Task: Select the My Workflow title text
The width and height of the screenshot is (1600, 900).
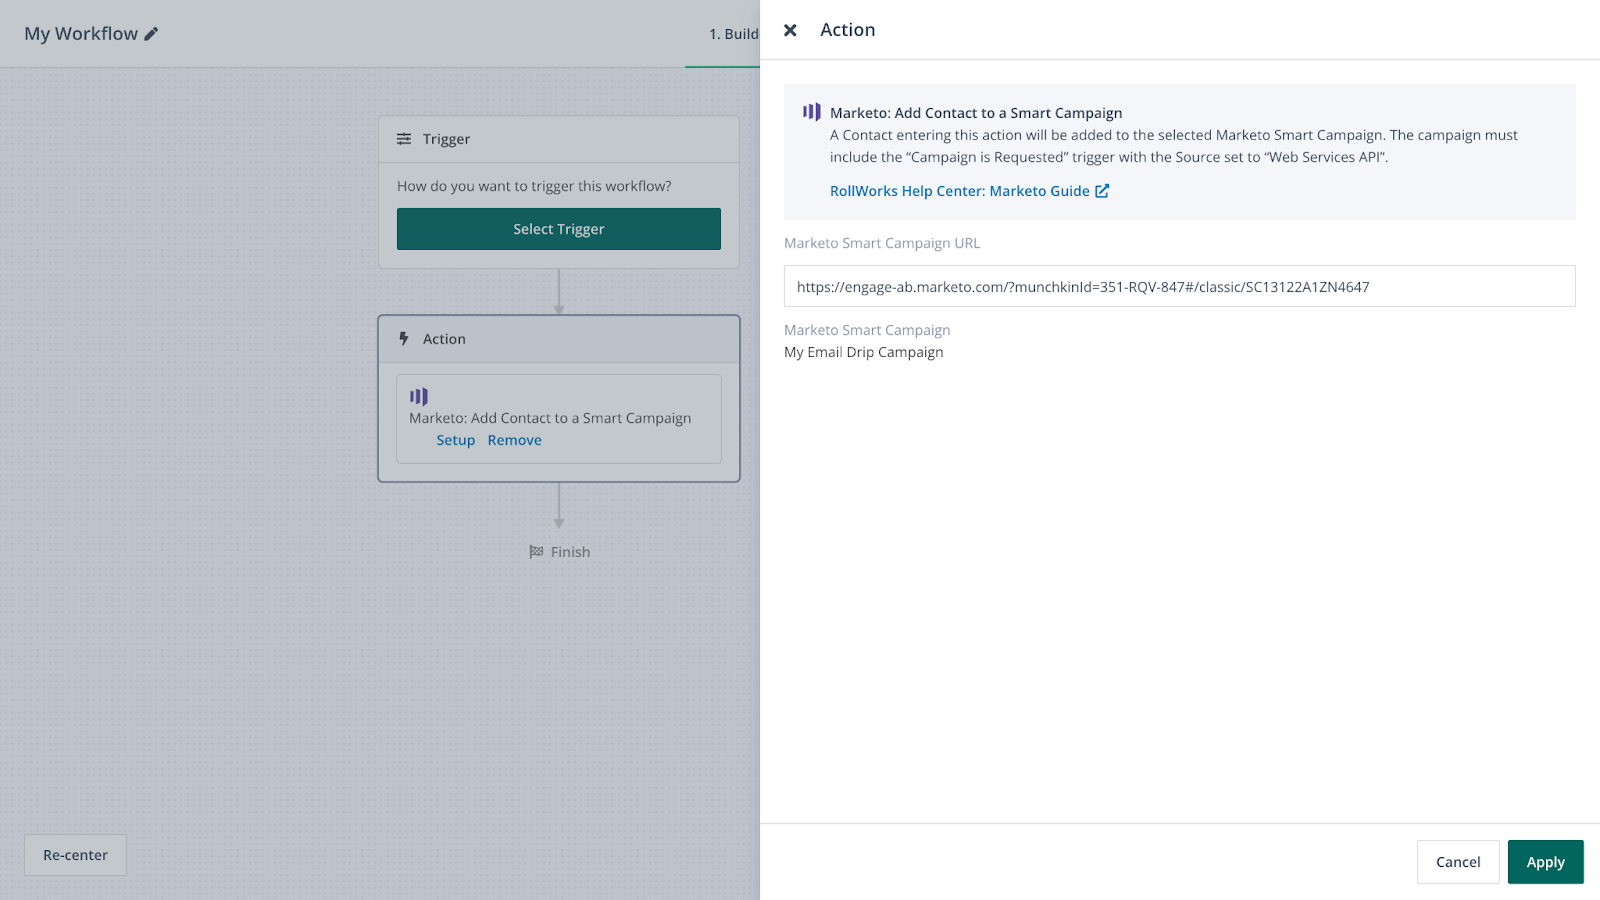Action: point(81,34)
